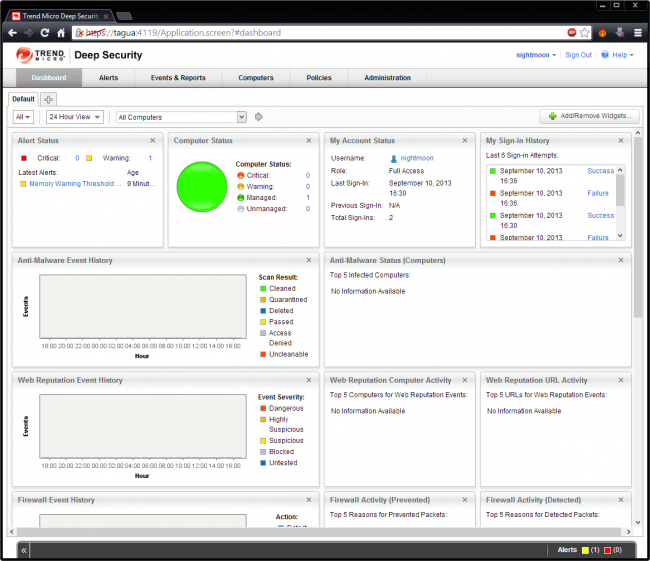Open the All tag filter dropdown
Image resolution: width=650 pixels, height=561 pixels.
(x=23, y=117)
